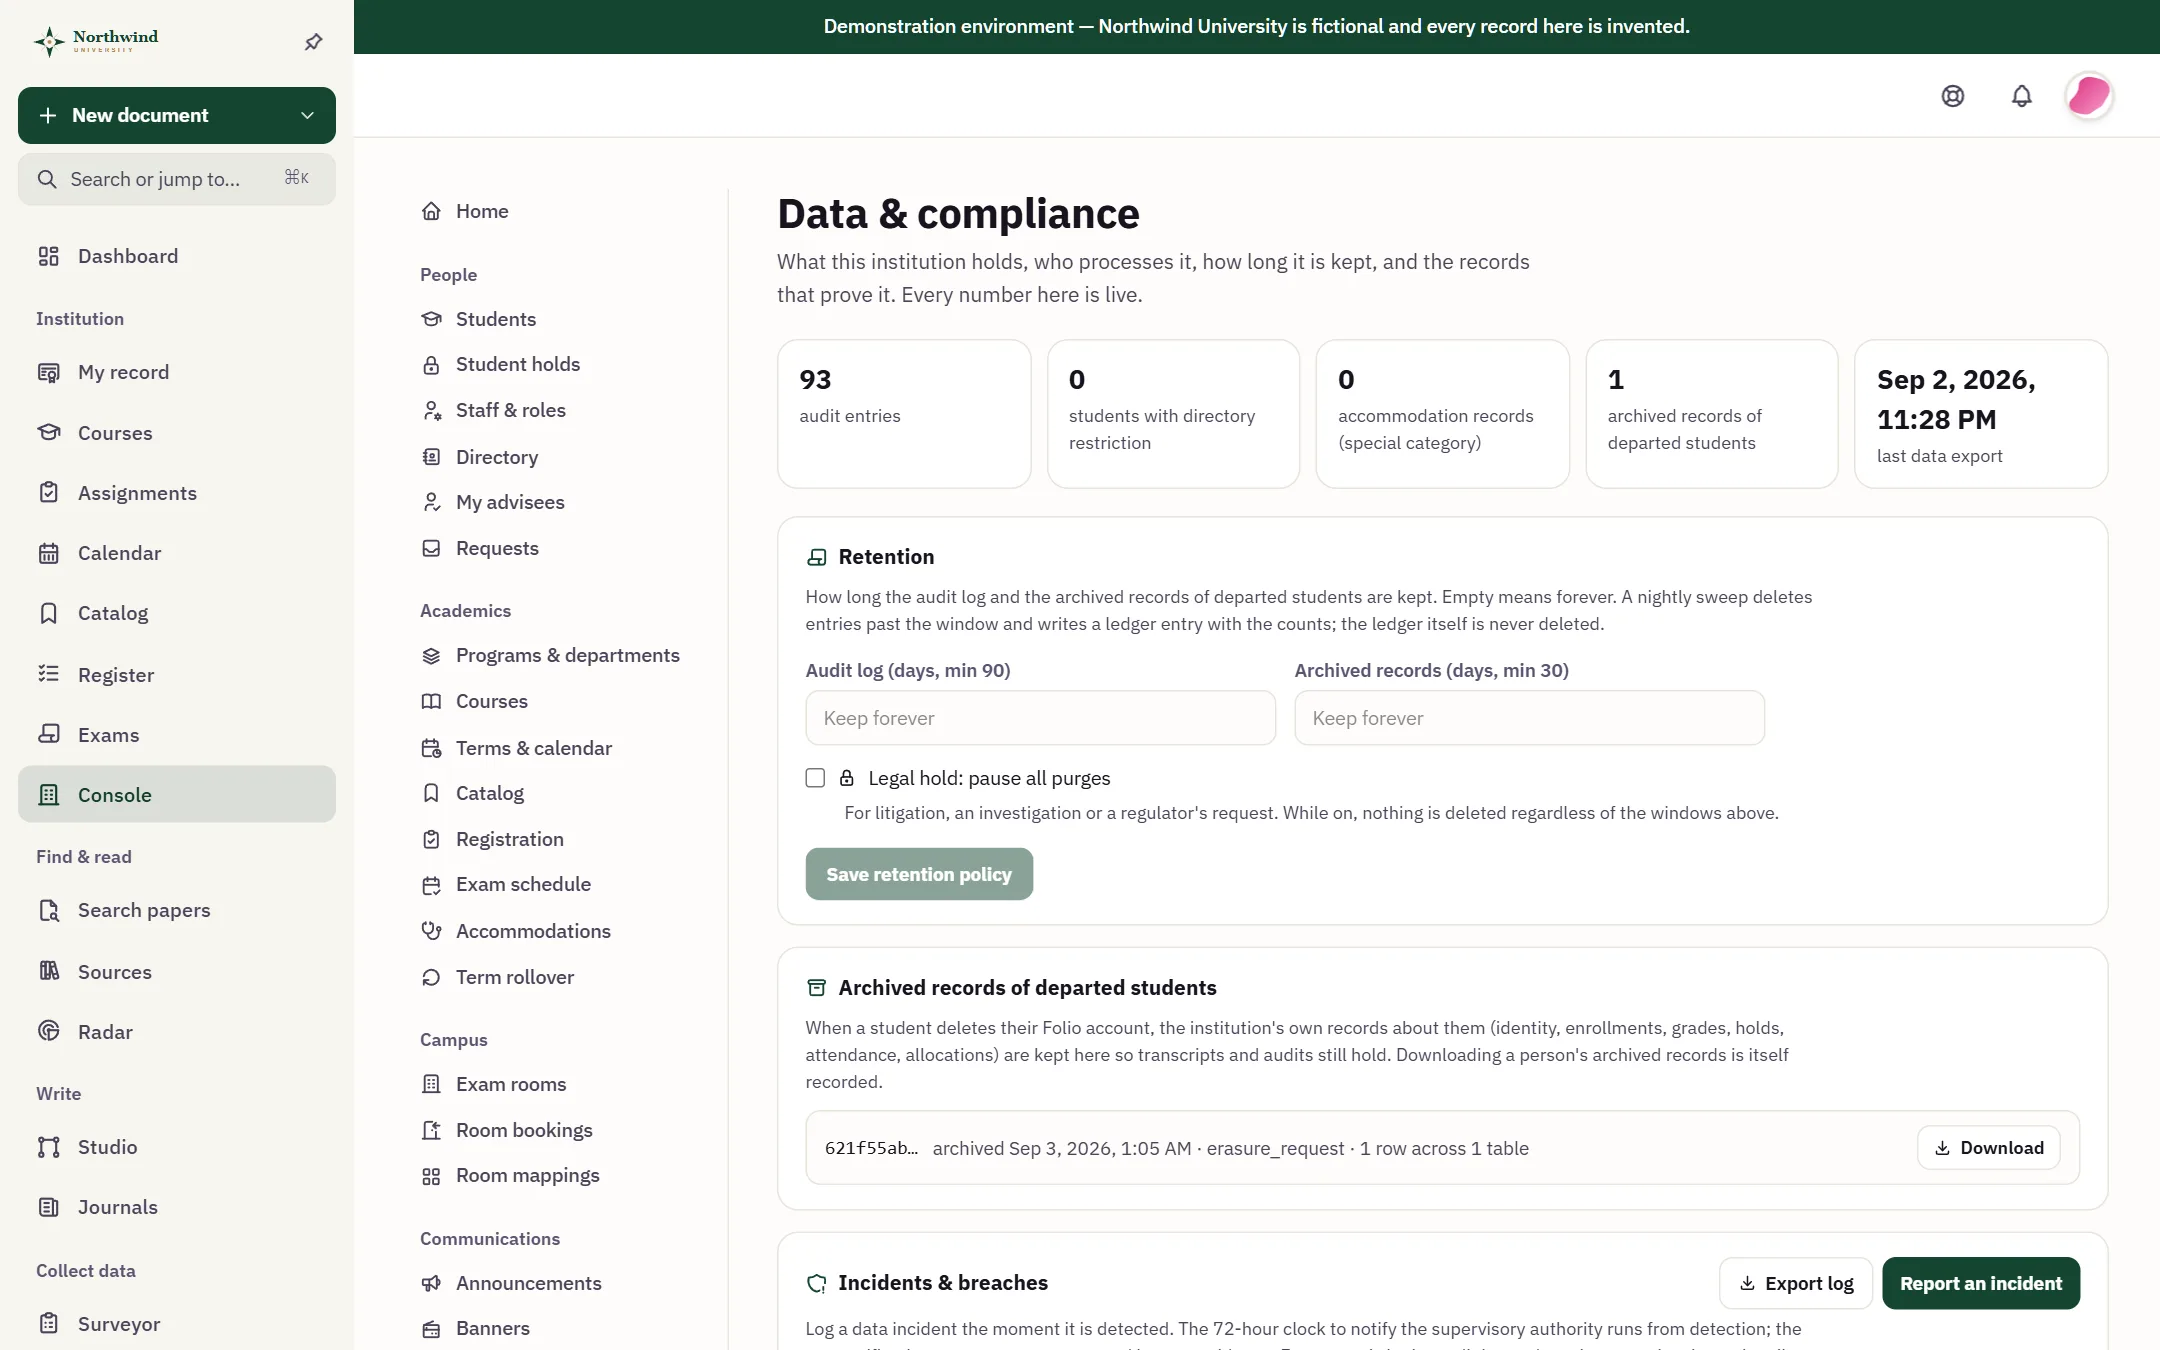2160x1350 pixels.
Task: Open the notifications bell
Action: coord(2021,96)
